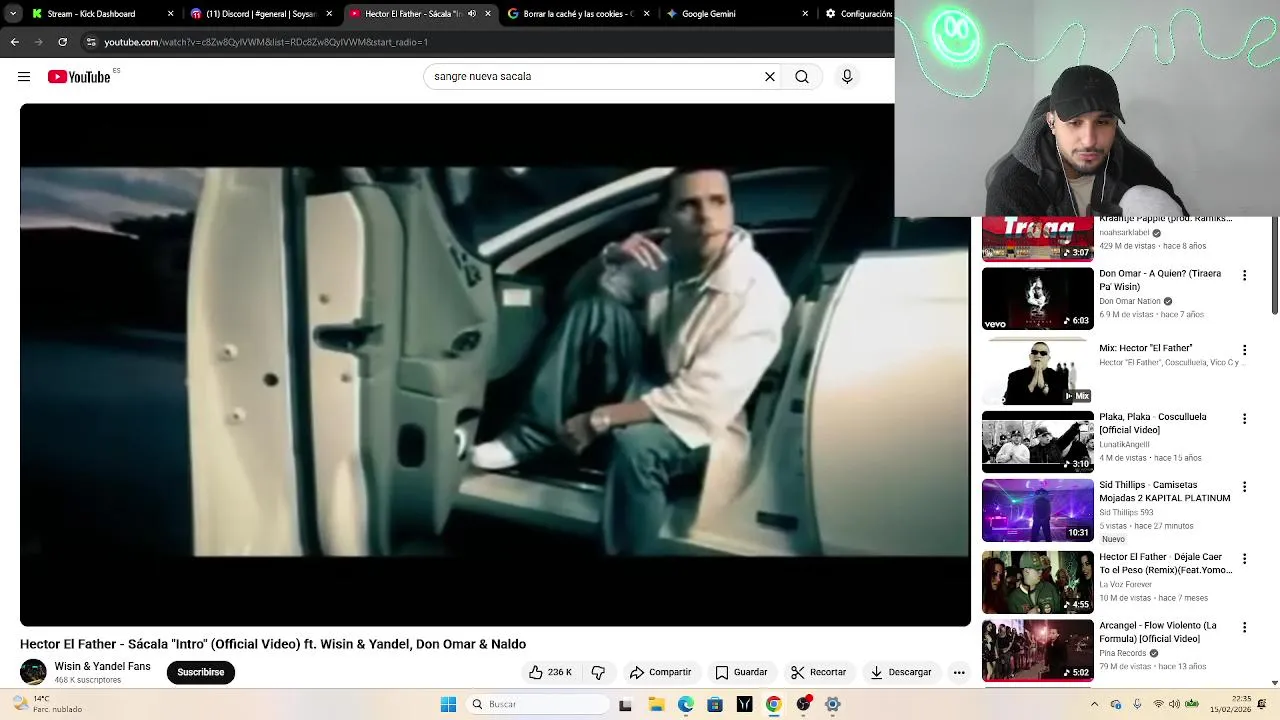
Task: Launch Microsoft Edge from taskbar
Action: point(685,704)
